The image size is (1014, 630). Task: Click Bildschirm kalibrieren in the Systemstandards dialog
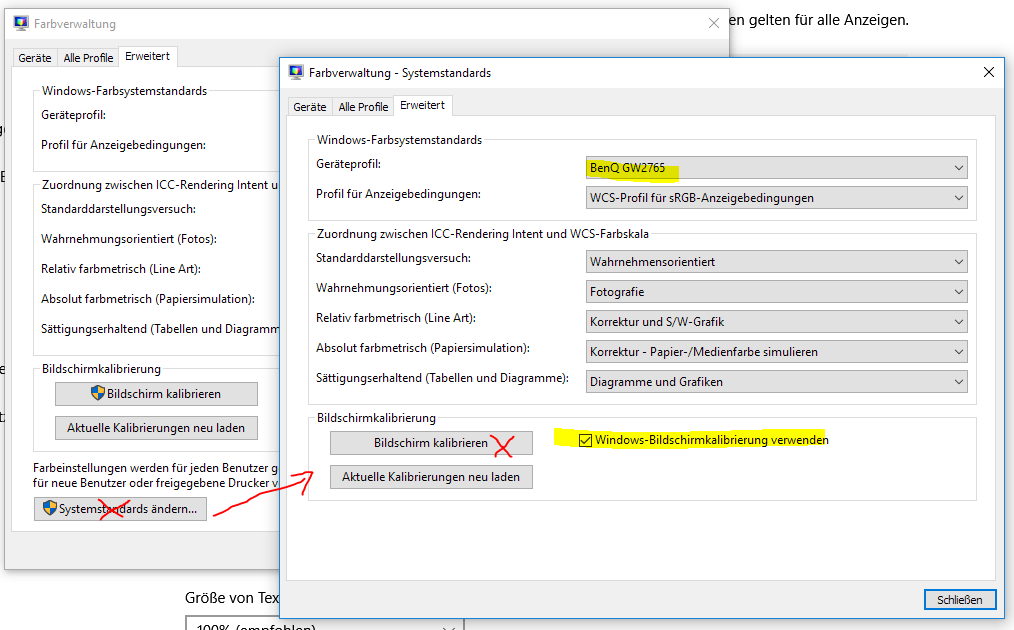click(x=431, y=443)
